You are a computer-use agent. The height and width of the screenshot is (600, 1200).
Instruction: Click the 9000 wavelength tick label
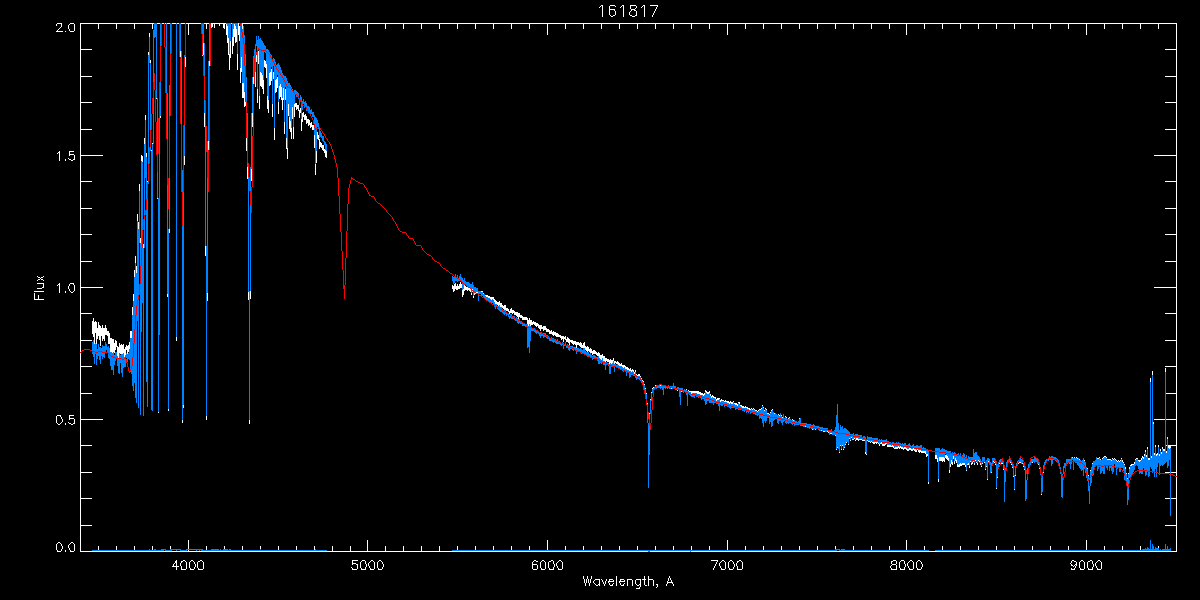coord(1086,566)
